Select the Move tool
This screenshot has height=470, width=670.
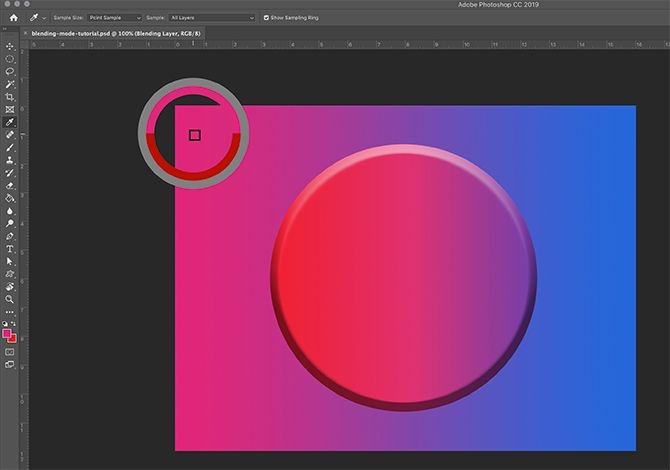pyautogui.click(x=10, y=46)
